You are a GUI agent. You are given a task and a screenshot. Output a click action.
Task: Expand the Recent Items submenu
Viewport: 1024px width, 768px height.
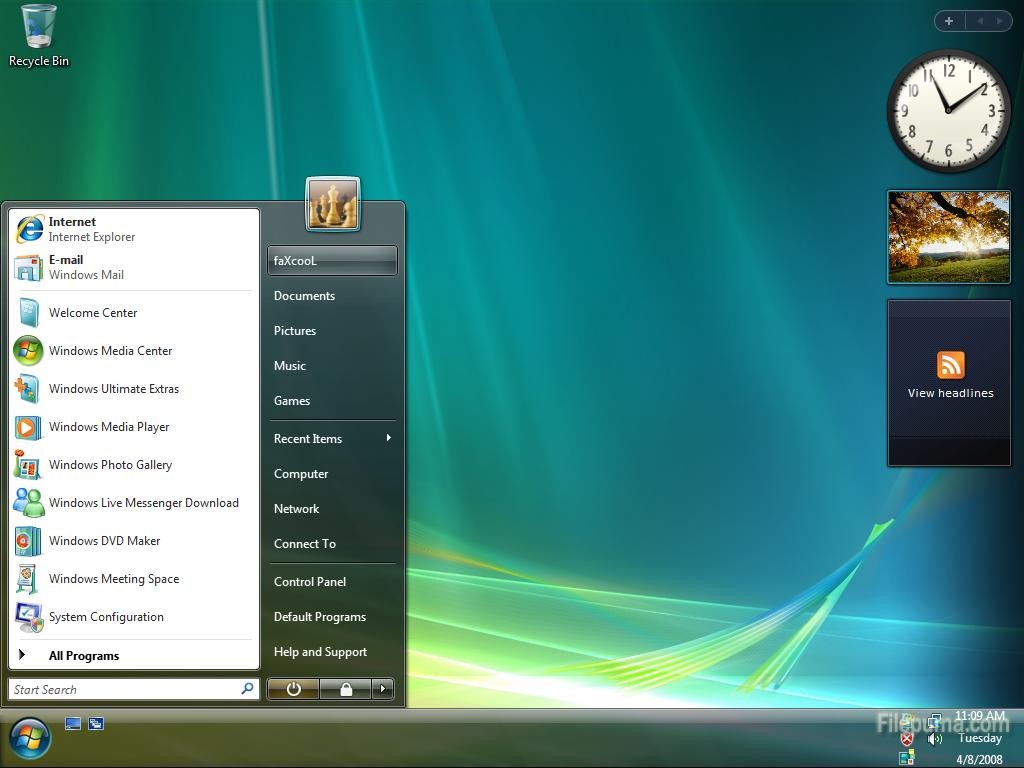[330, 439]
